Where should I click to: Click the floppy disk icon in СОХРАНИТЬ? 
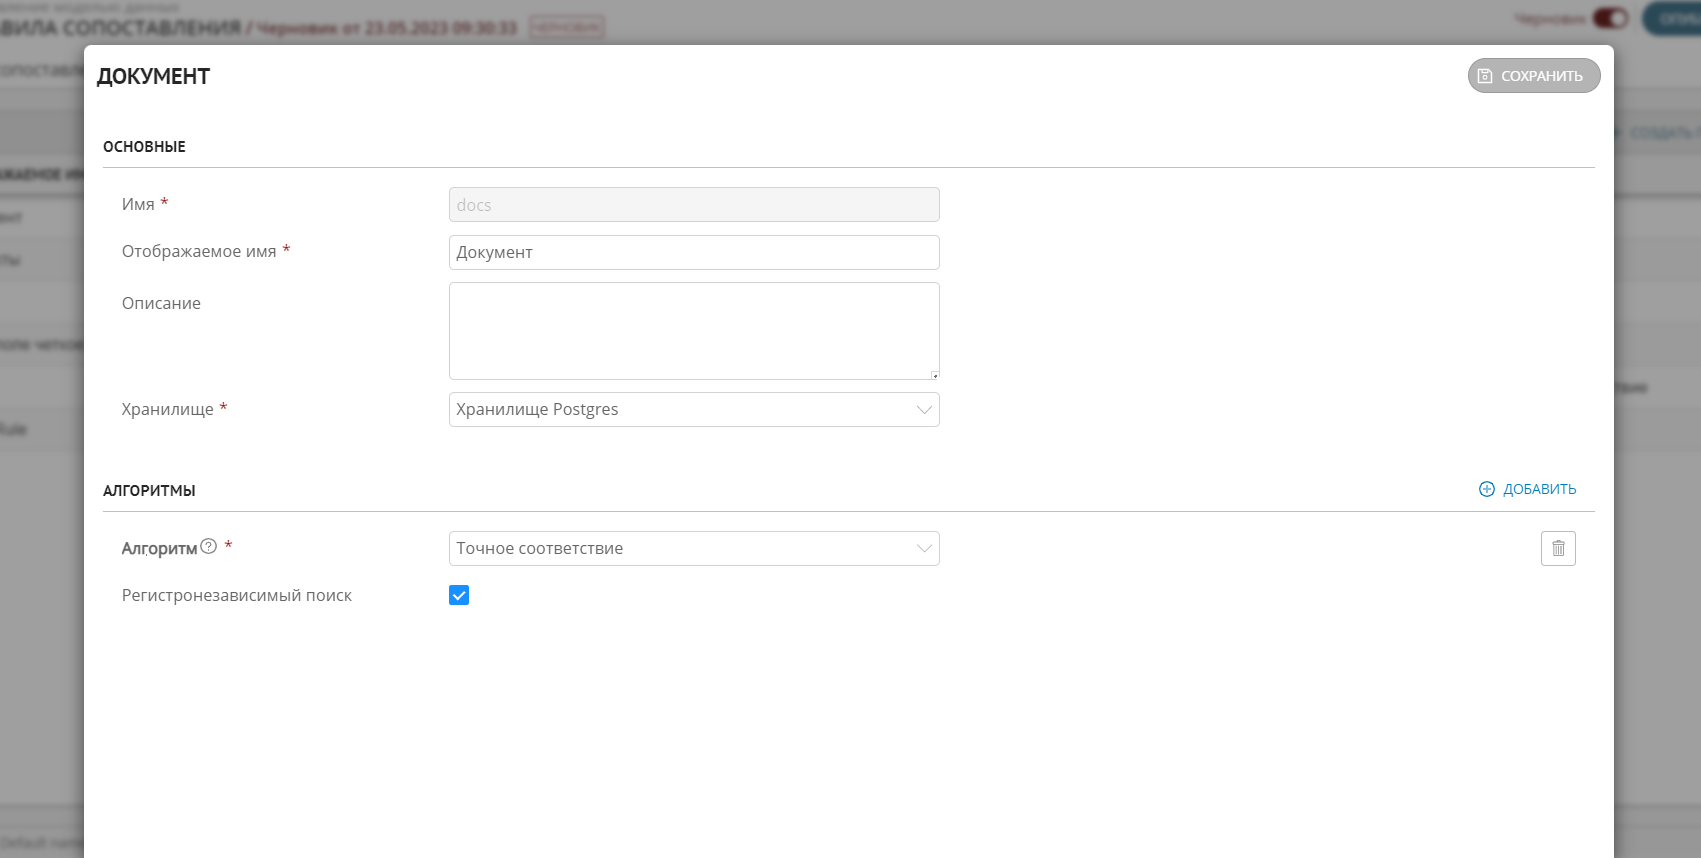(x=1485, y=76)
